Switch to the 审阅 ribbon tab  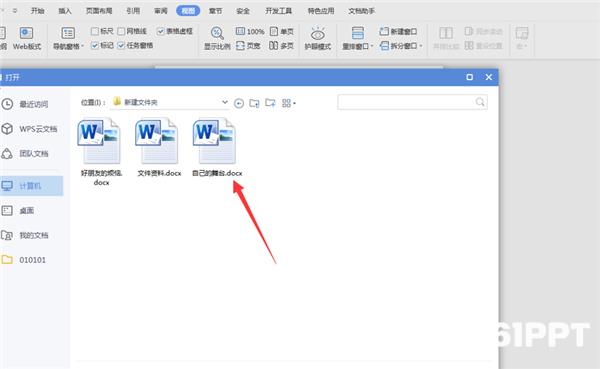tap(161, 11)
